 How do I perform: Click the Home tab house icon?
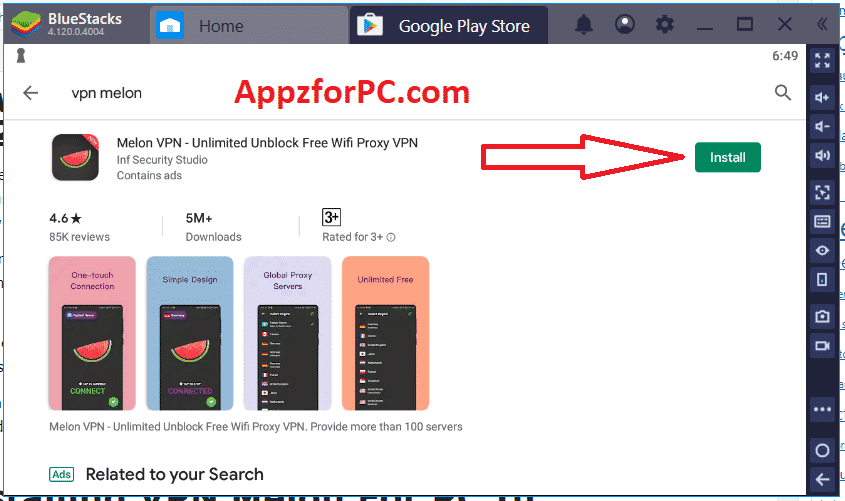click(170, 25)
